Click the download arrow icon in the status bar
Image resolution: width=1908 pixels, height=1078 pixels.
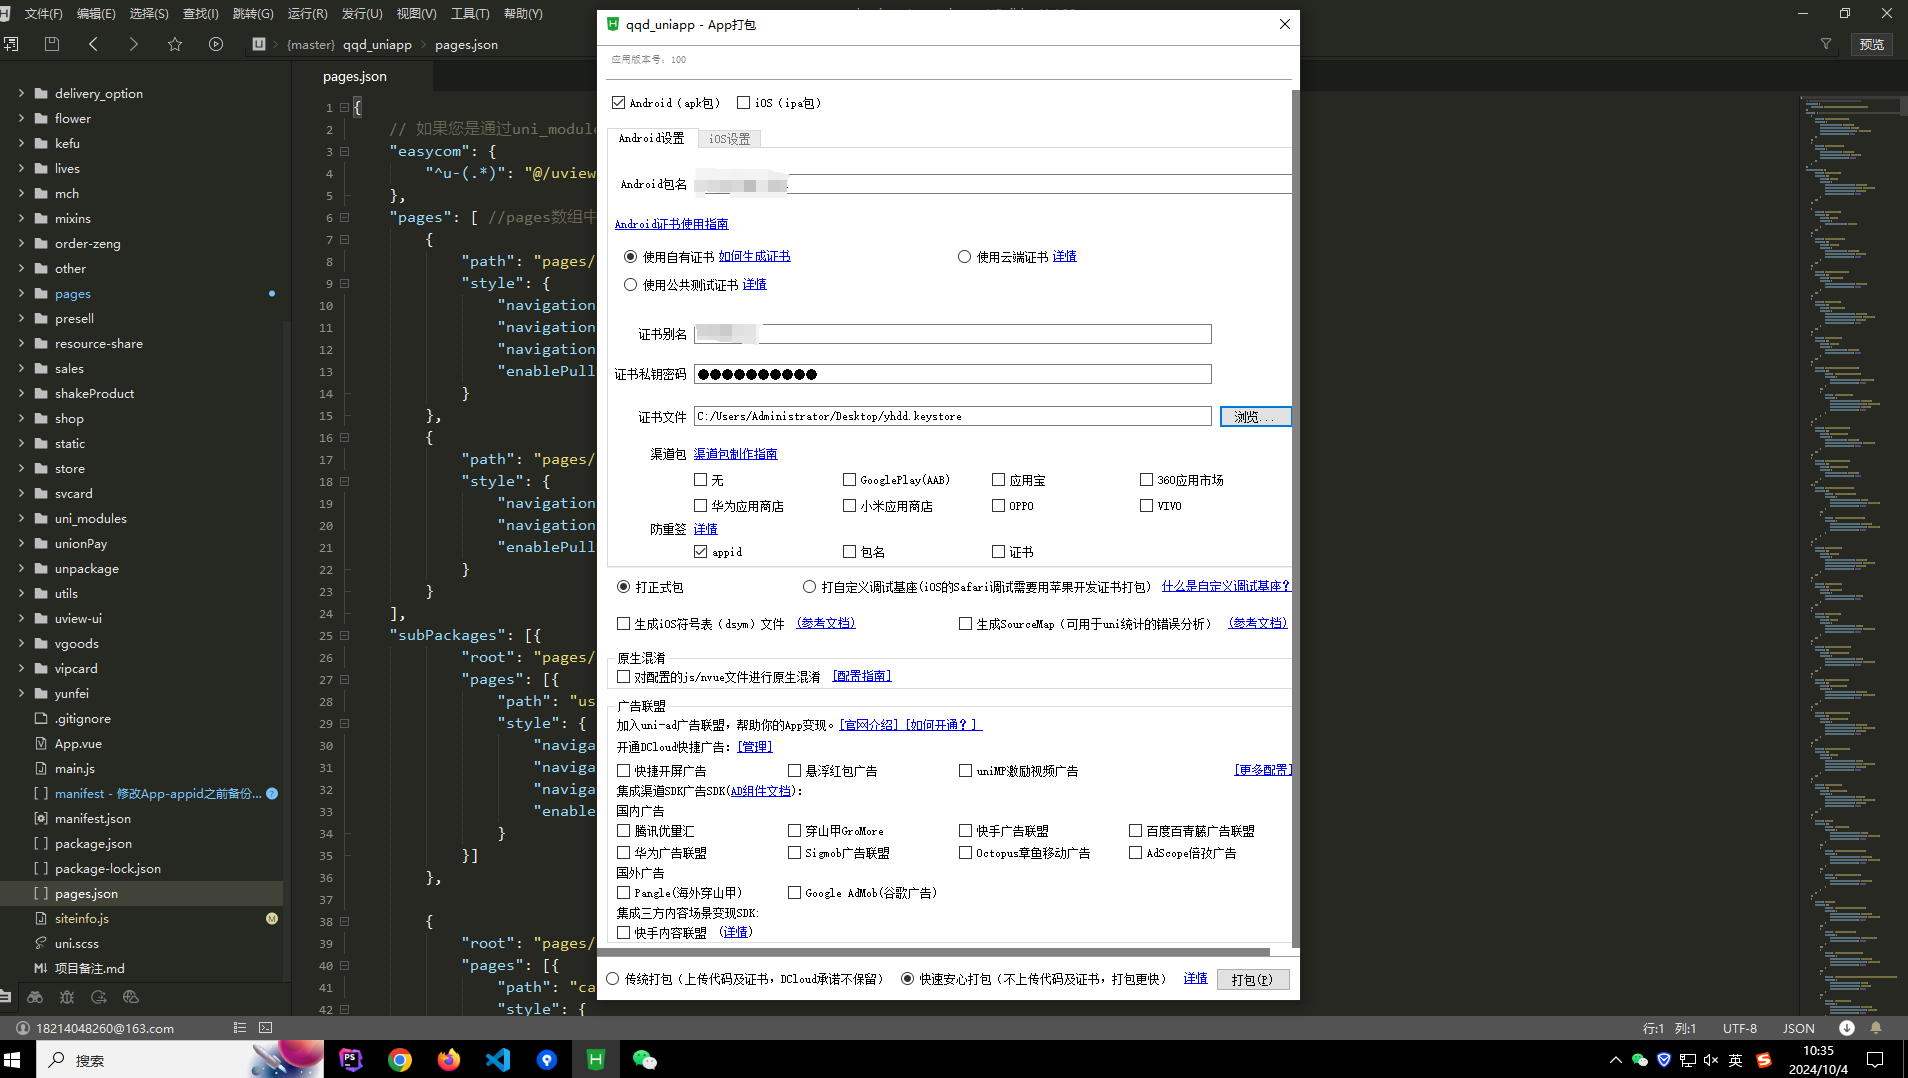click(1847, 1028)
